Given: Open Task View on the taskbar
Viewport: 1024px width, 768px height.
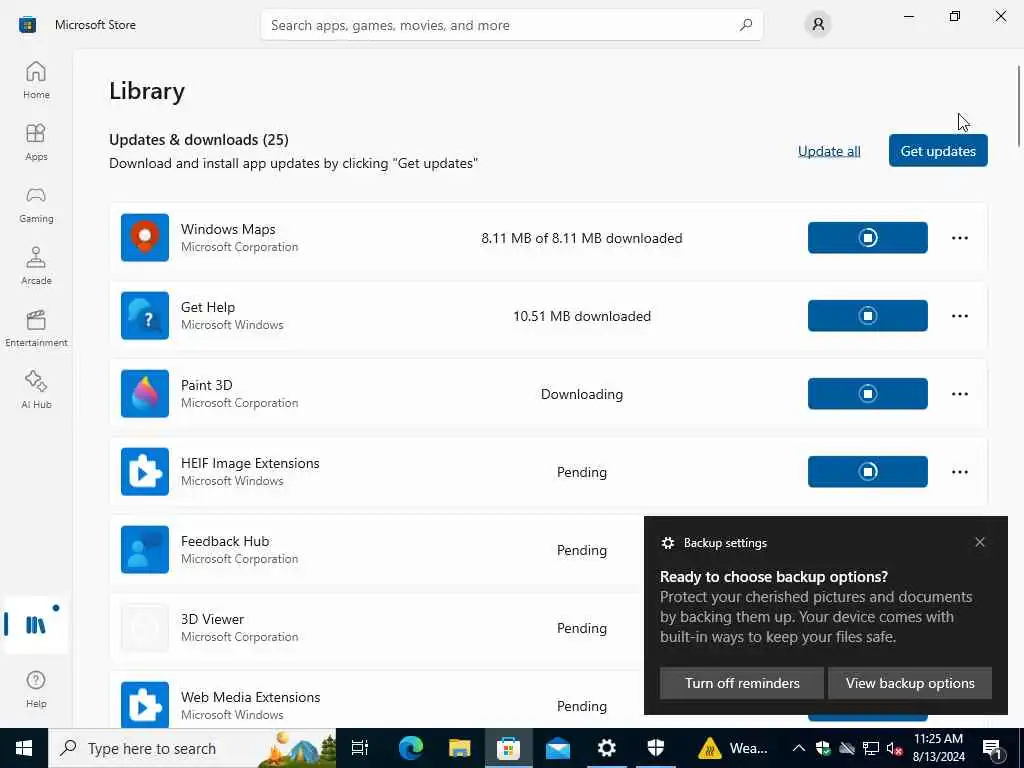Looking at the screenshot, I should coord(360,748).
